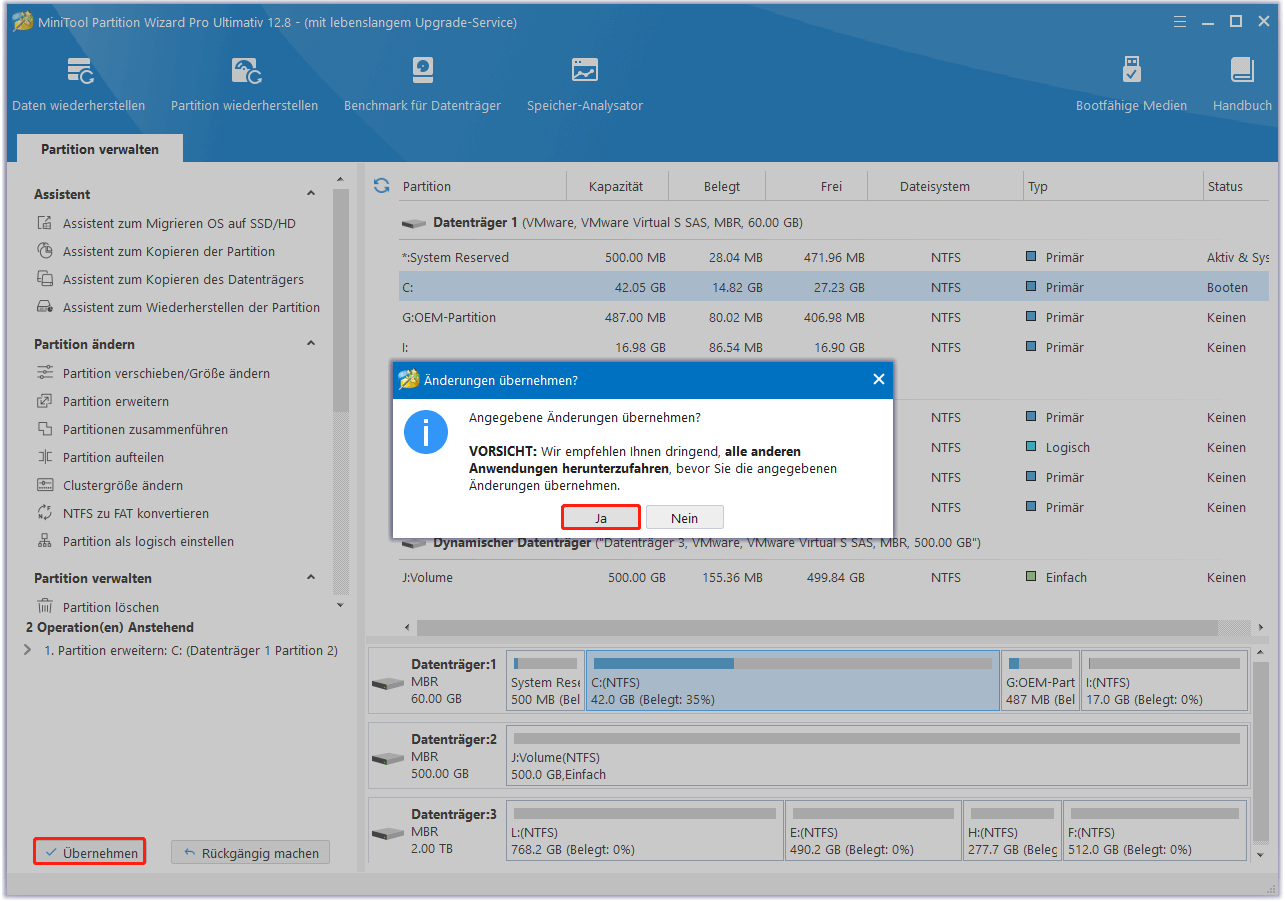This screenshot has height=902, width=1285.
Task: Confirm with the Ja button
Action: coord(601,518)
